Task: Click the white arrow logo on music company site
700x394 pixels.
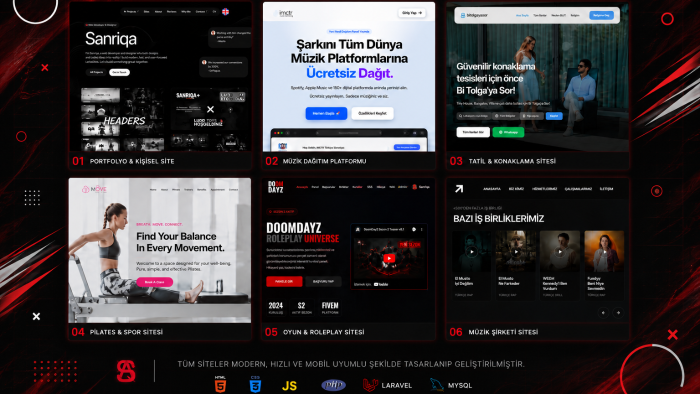Action: coord(459,189)
